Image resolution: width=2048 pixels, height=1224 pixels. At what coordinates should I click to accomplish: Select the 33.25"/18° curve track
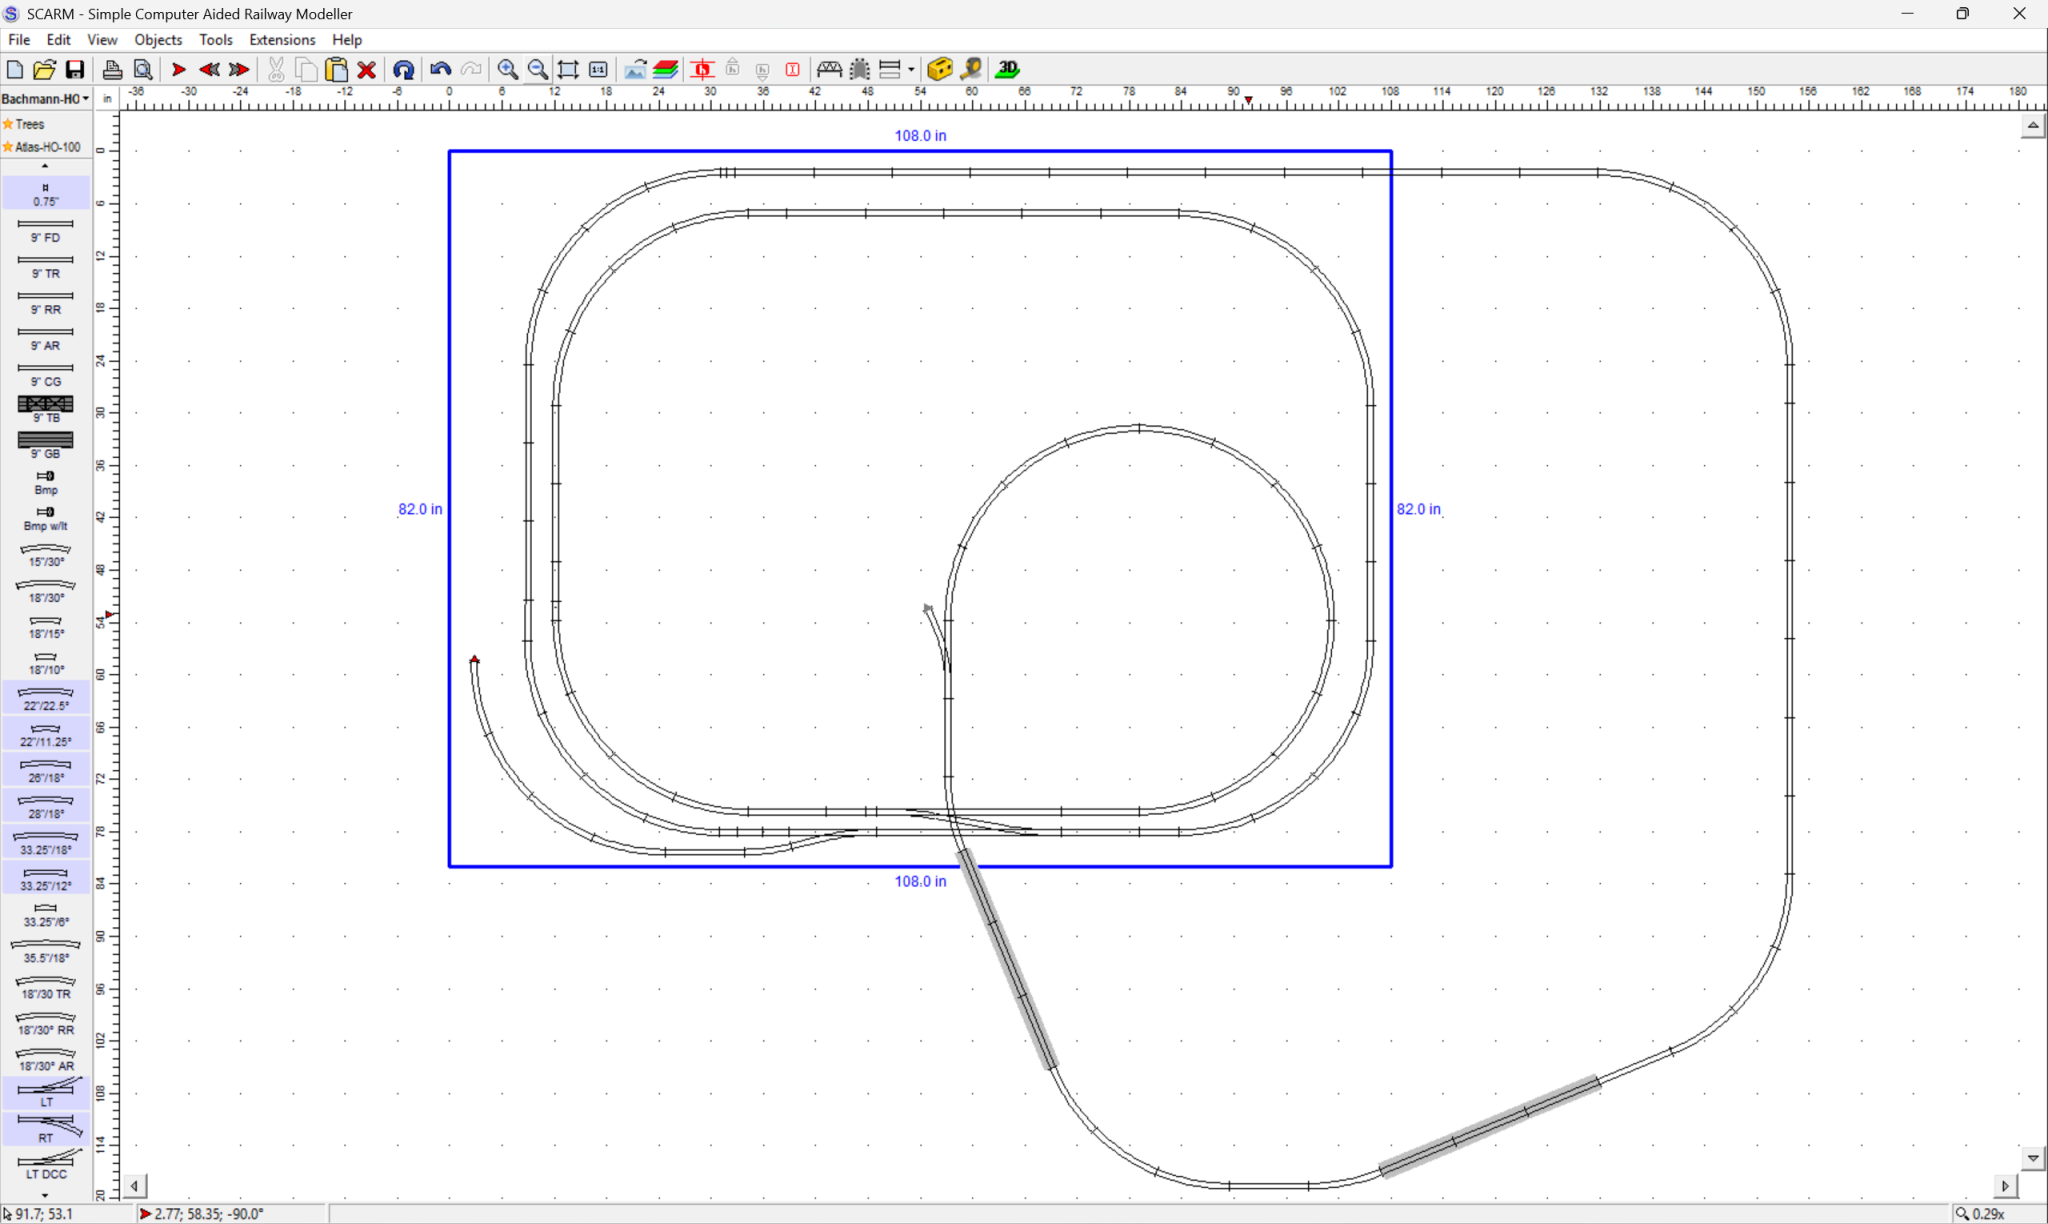(45, 842)
